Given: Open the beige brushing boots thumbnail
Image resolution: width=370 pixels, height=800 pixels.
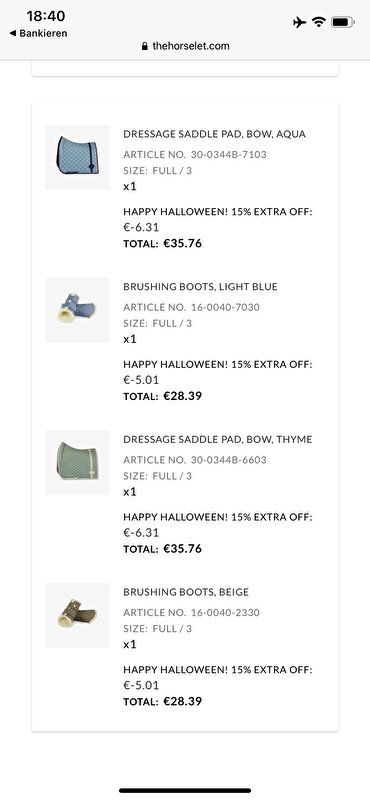Looking at the screenshot, I should tap(78, 615).
